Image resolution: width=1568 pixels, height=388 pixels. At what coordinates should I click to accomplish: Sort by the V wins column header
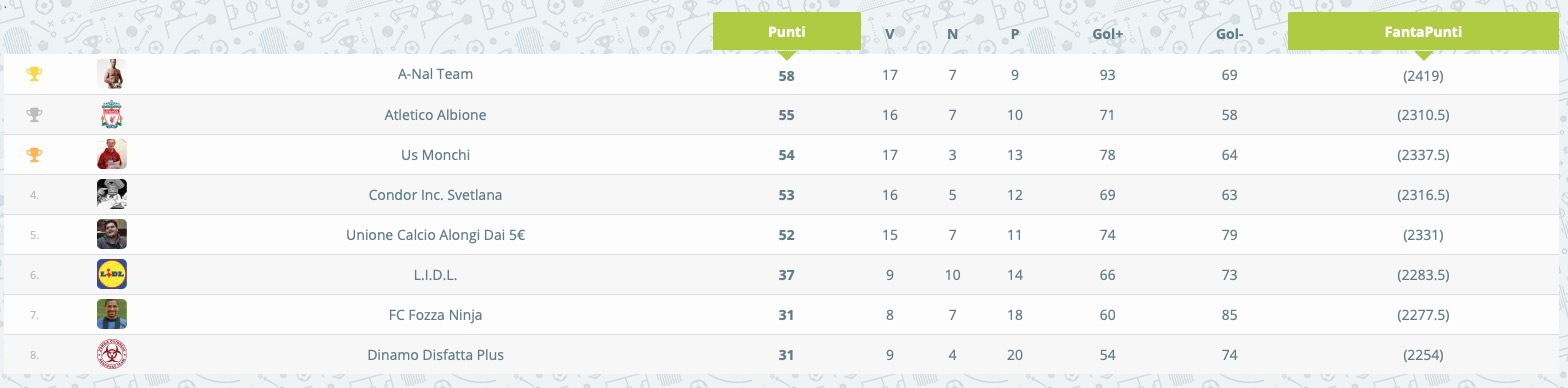point(890,34)
